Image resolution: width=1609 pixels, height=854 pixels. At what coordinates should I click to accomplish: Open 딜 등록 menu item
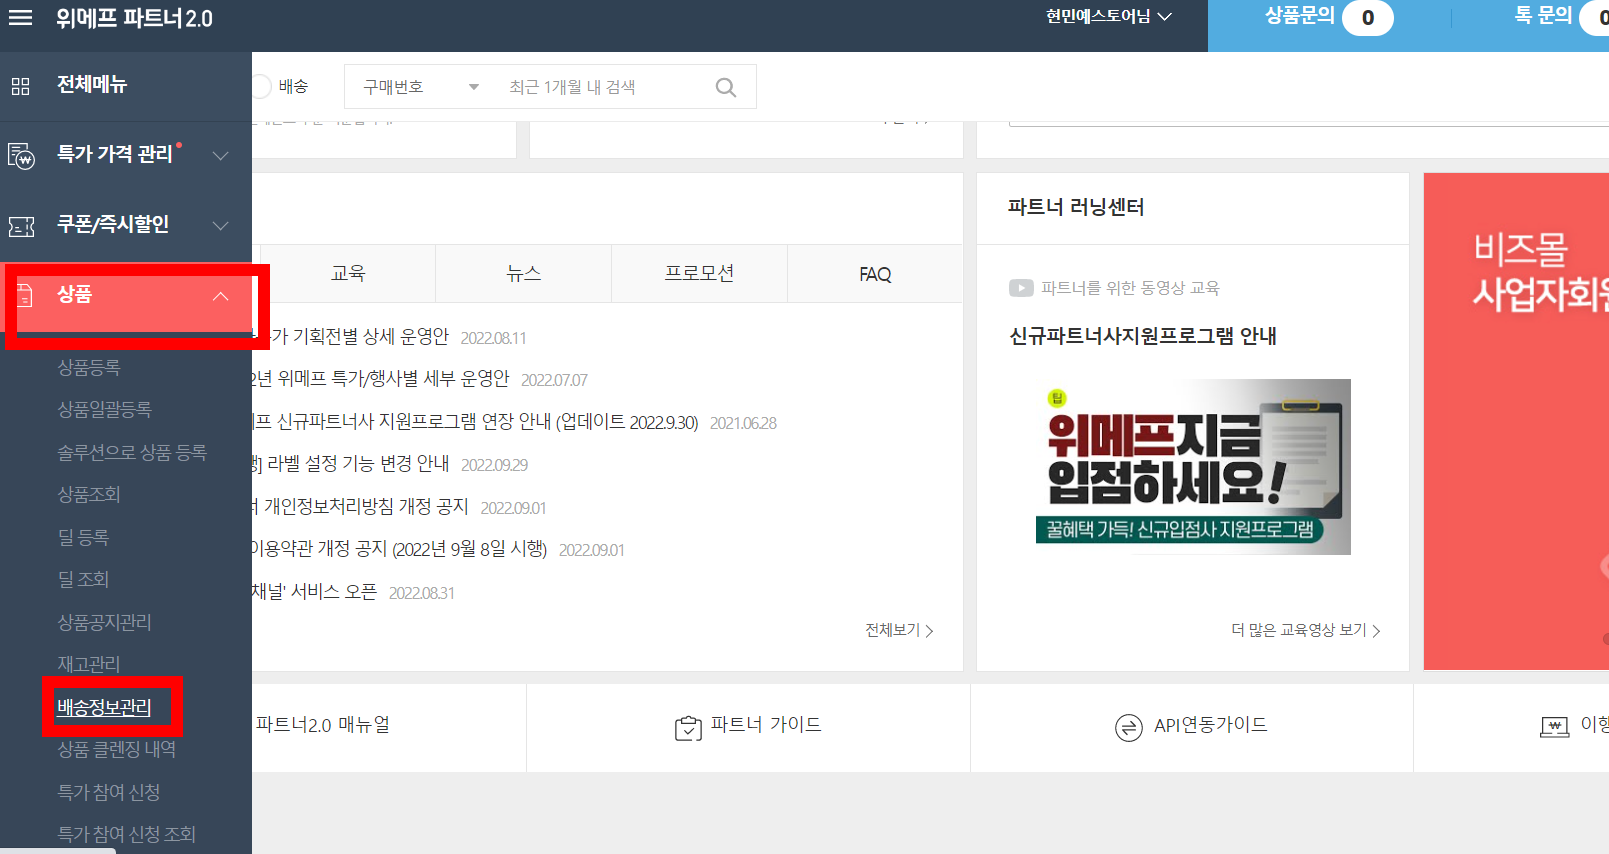83,537
